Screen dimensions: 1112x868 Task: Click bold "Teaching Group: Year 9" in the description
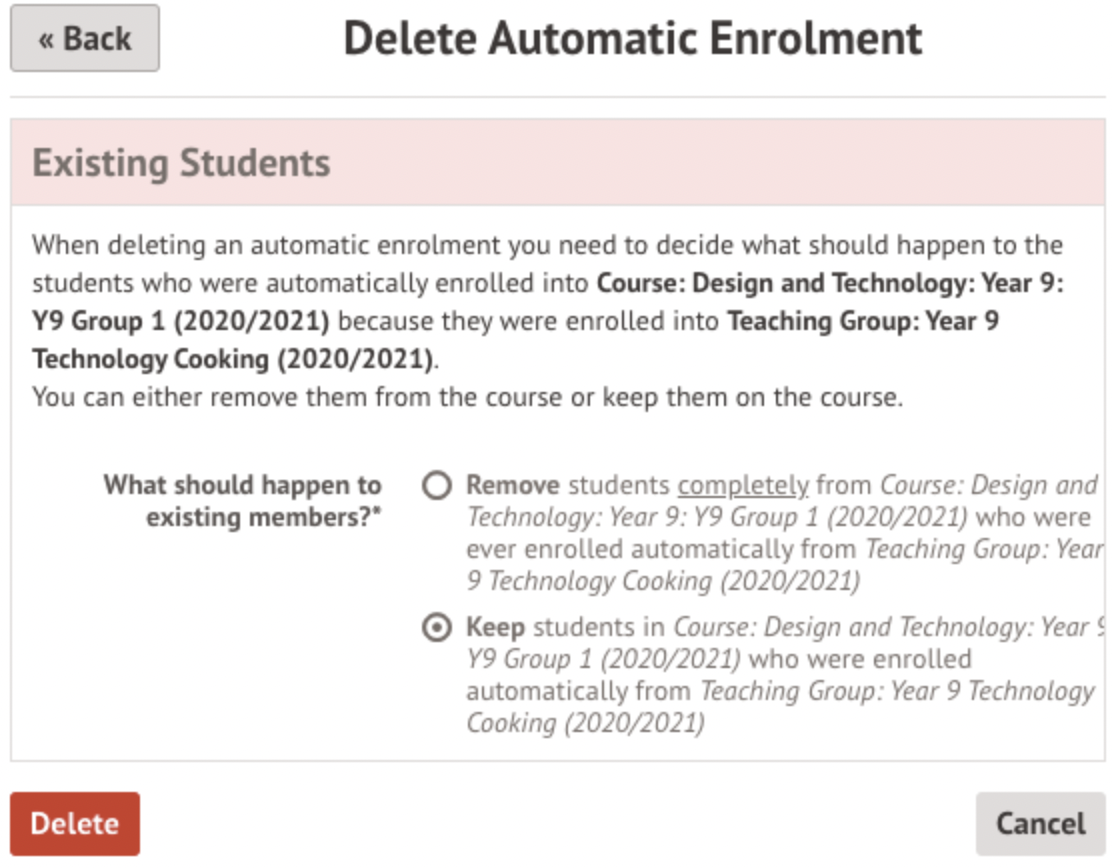pos(863,321)
